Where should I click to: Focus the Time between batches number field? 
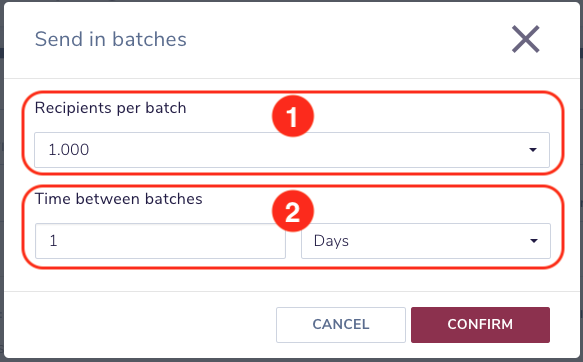(x=160, y=241)
